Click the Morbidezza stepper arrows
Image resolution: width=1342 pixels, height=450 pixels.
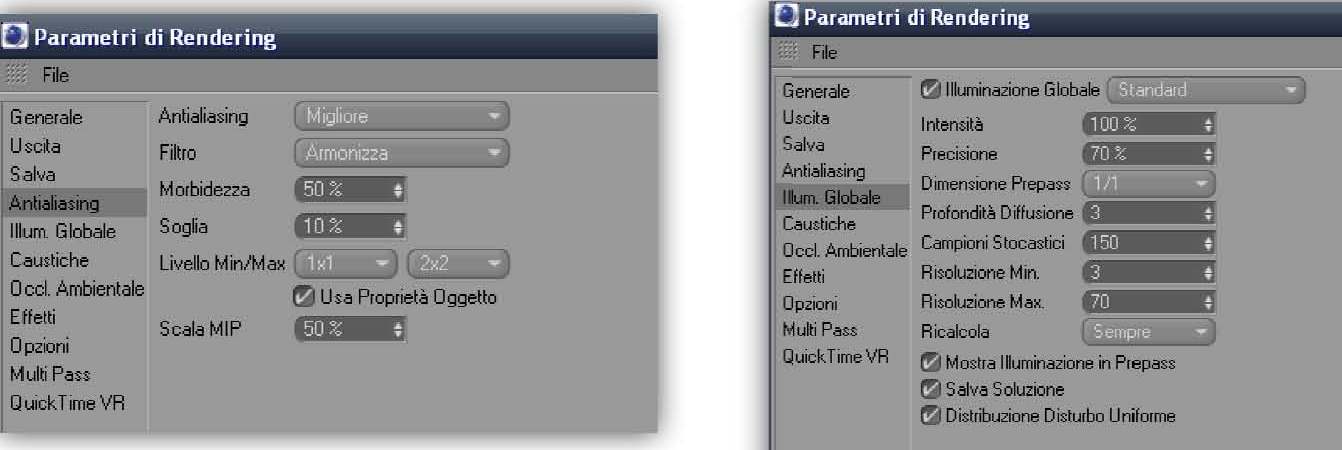pos(399,190)
